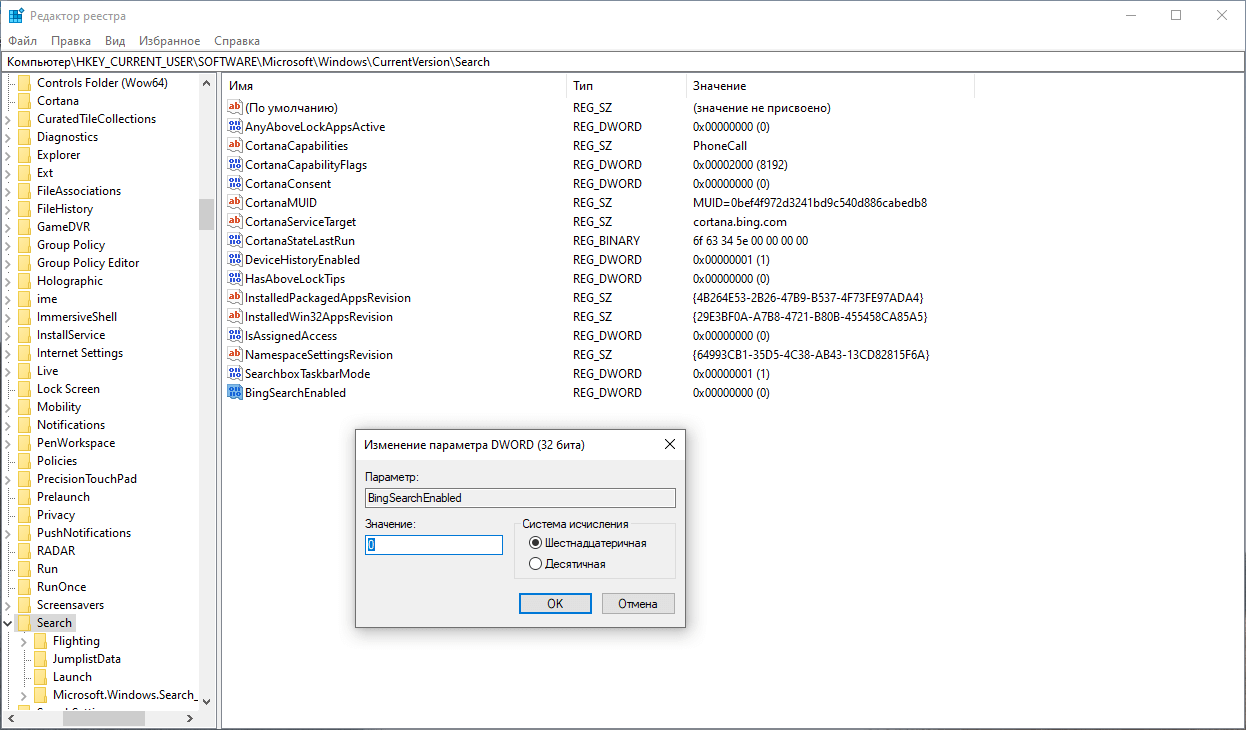This screenshot has height=730, width=1246.
Task: Click the Run folder icon in tree
Action: pyautogui.click(x=25, y=569)
